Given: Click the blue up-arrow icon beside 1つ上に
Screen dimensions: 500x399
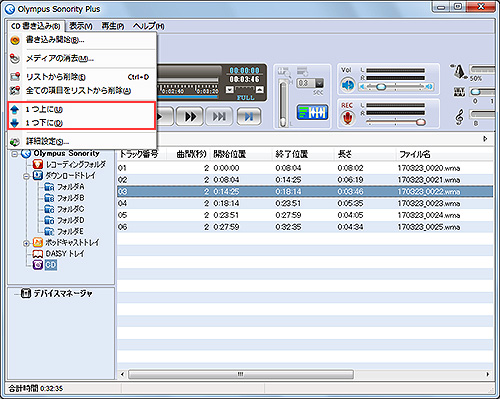Looking at the screenshot, I should [x=15, y=109].
